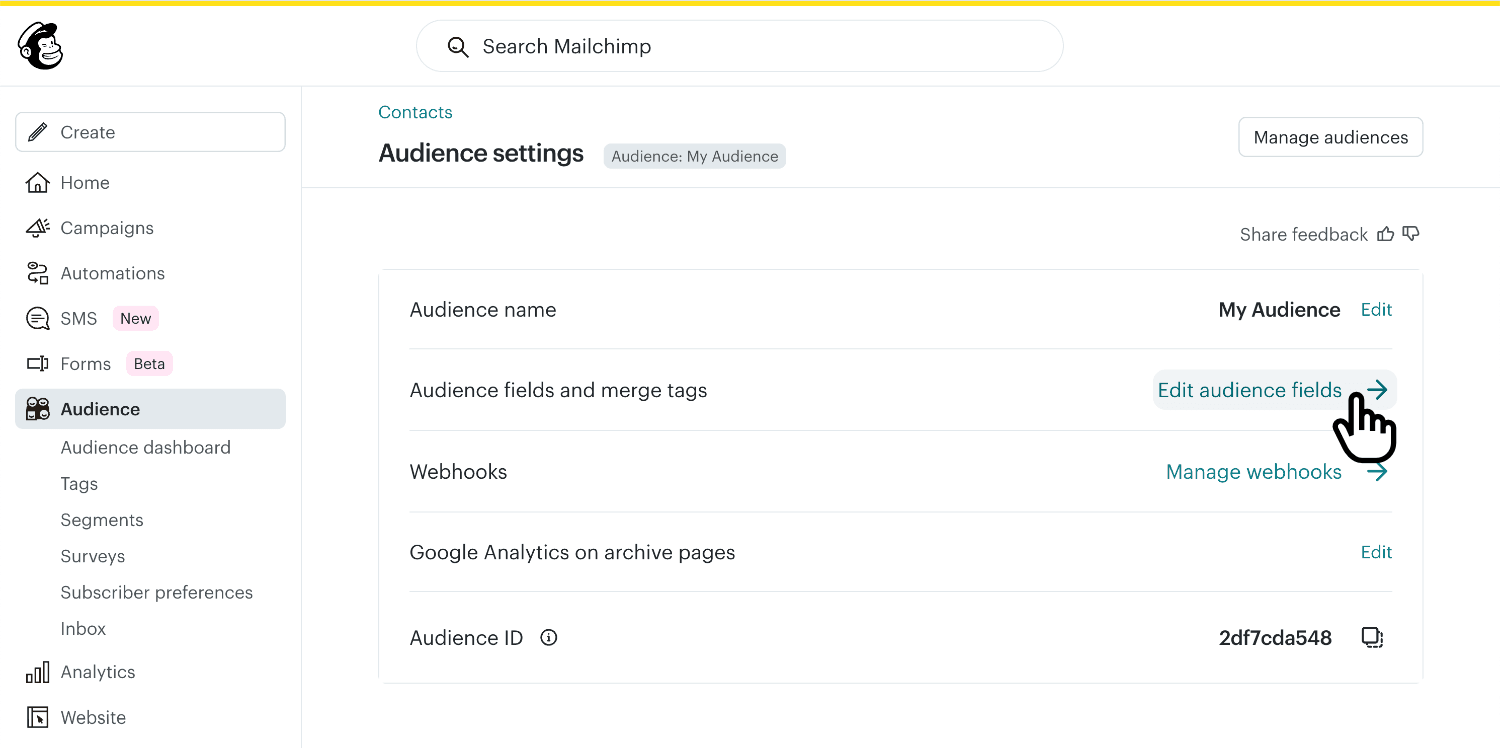Open Surveys under Audience

pos(93,556)
